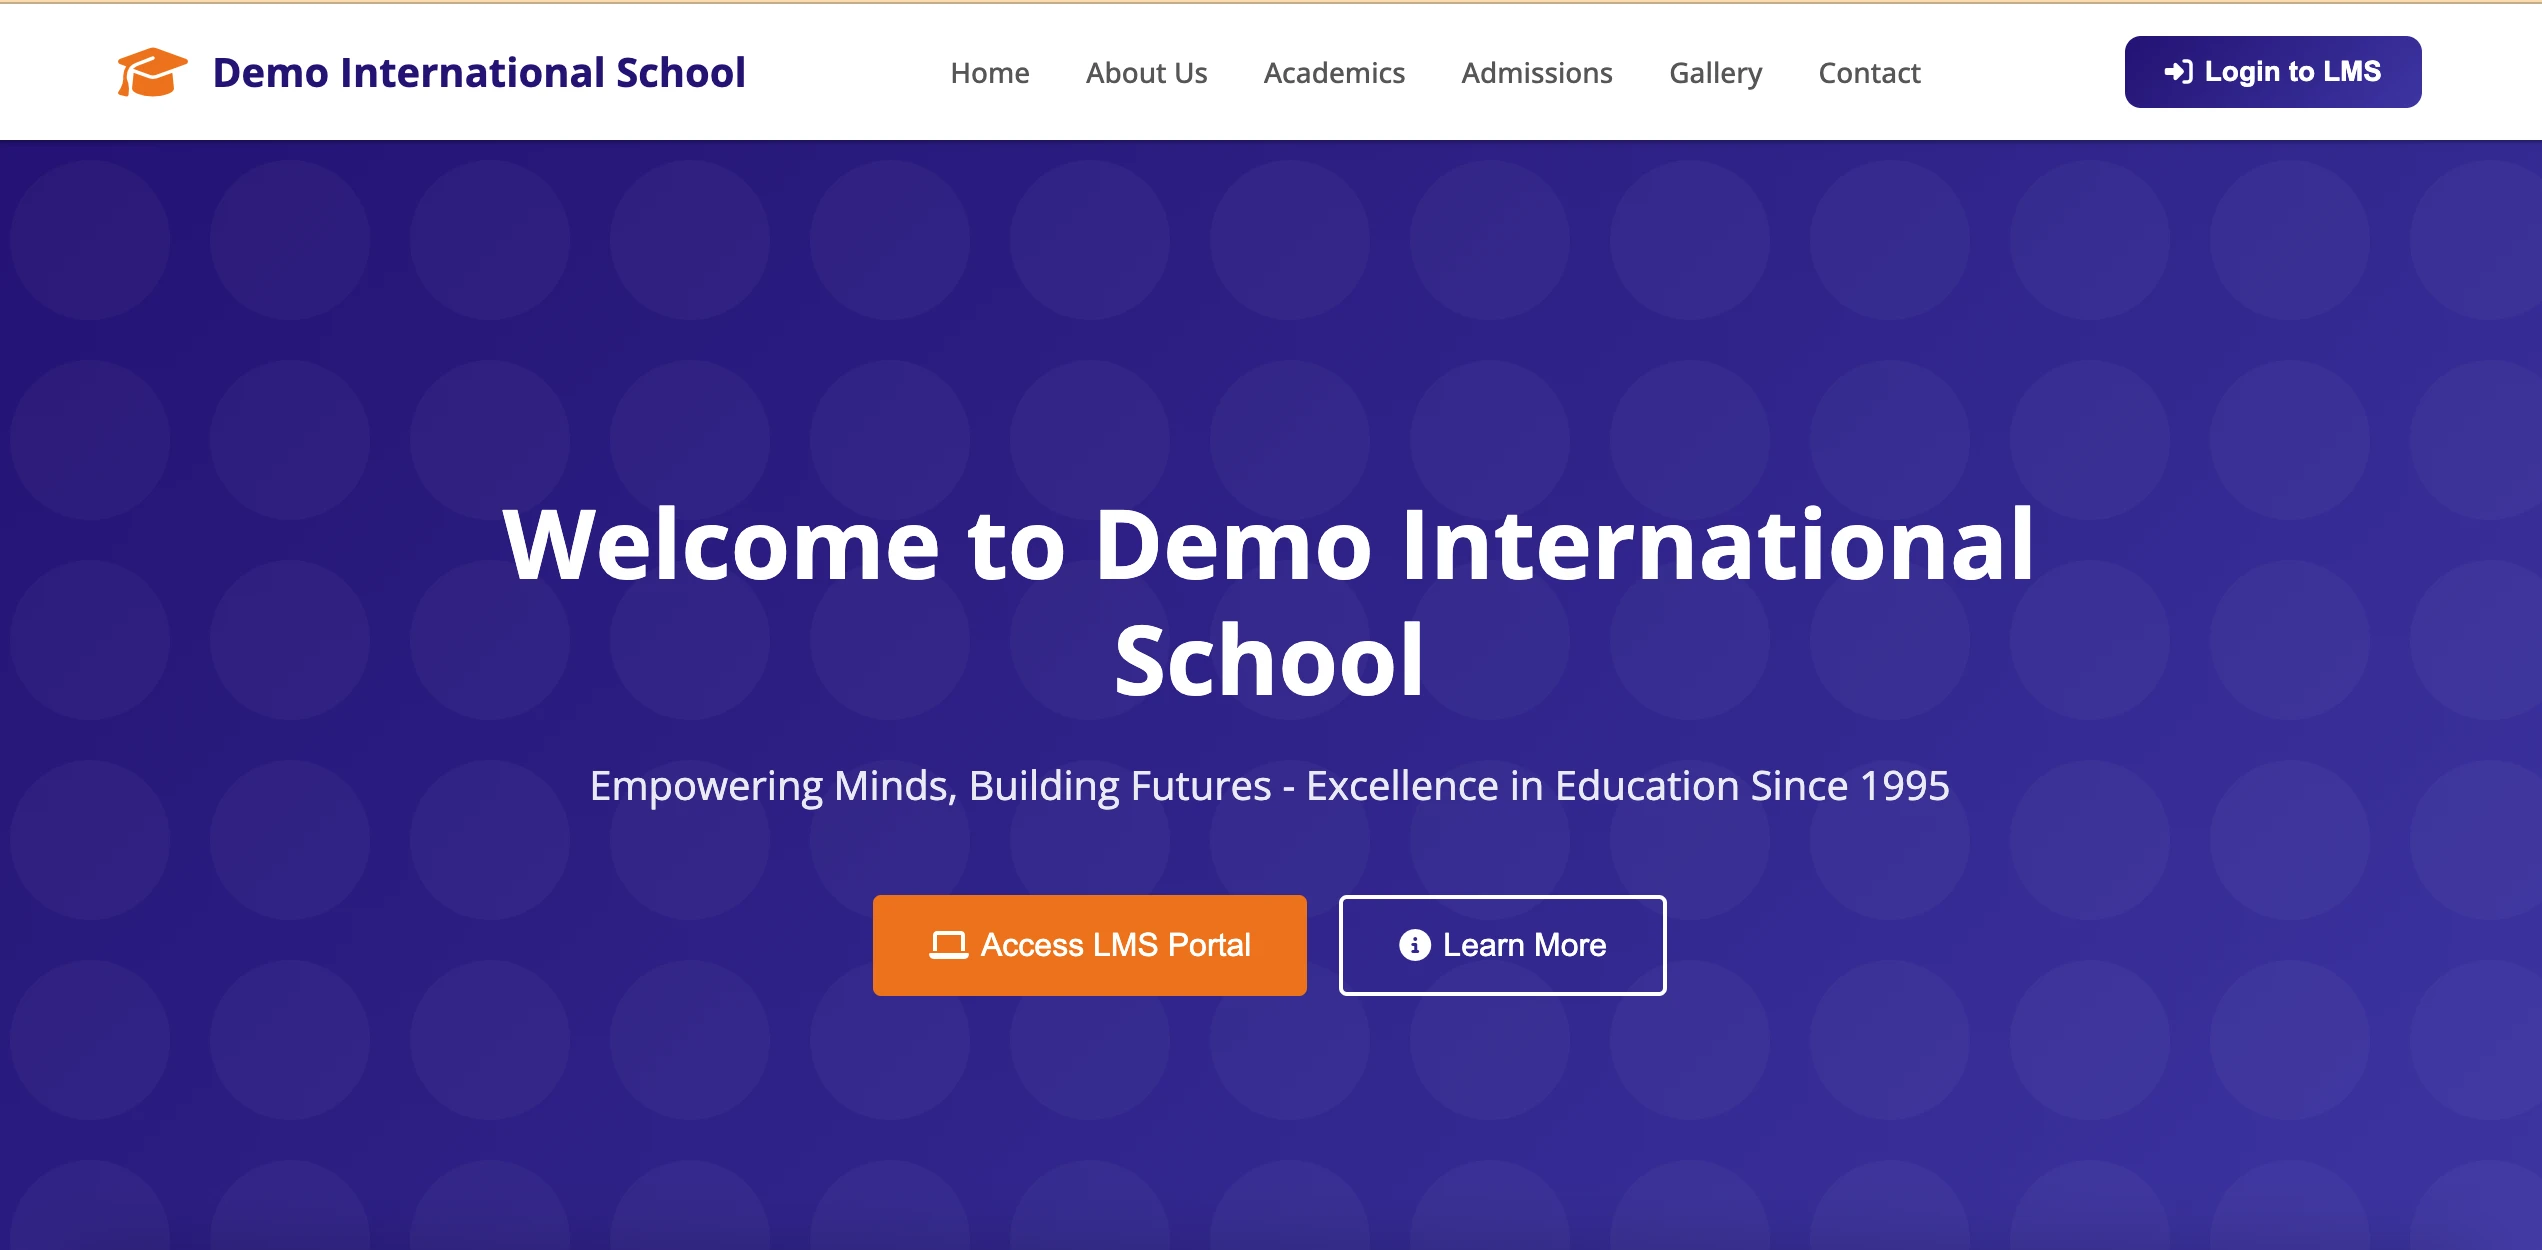2542x1250 pixels.
Task: Open the About Us page
Action: coord(1146,72)
